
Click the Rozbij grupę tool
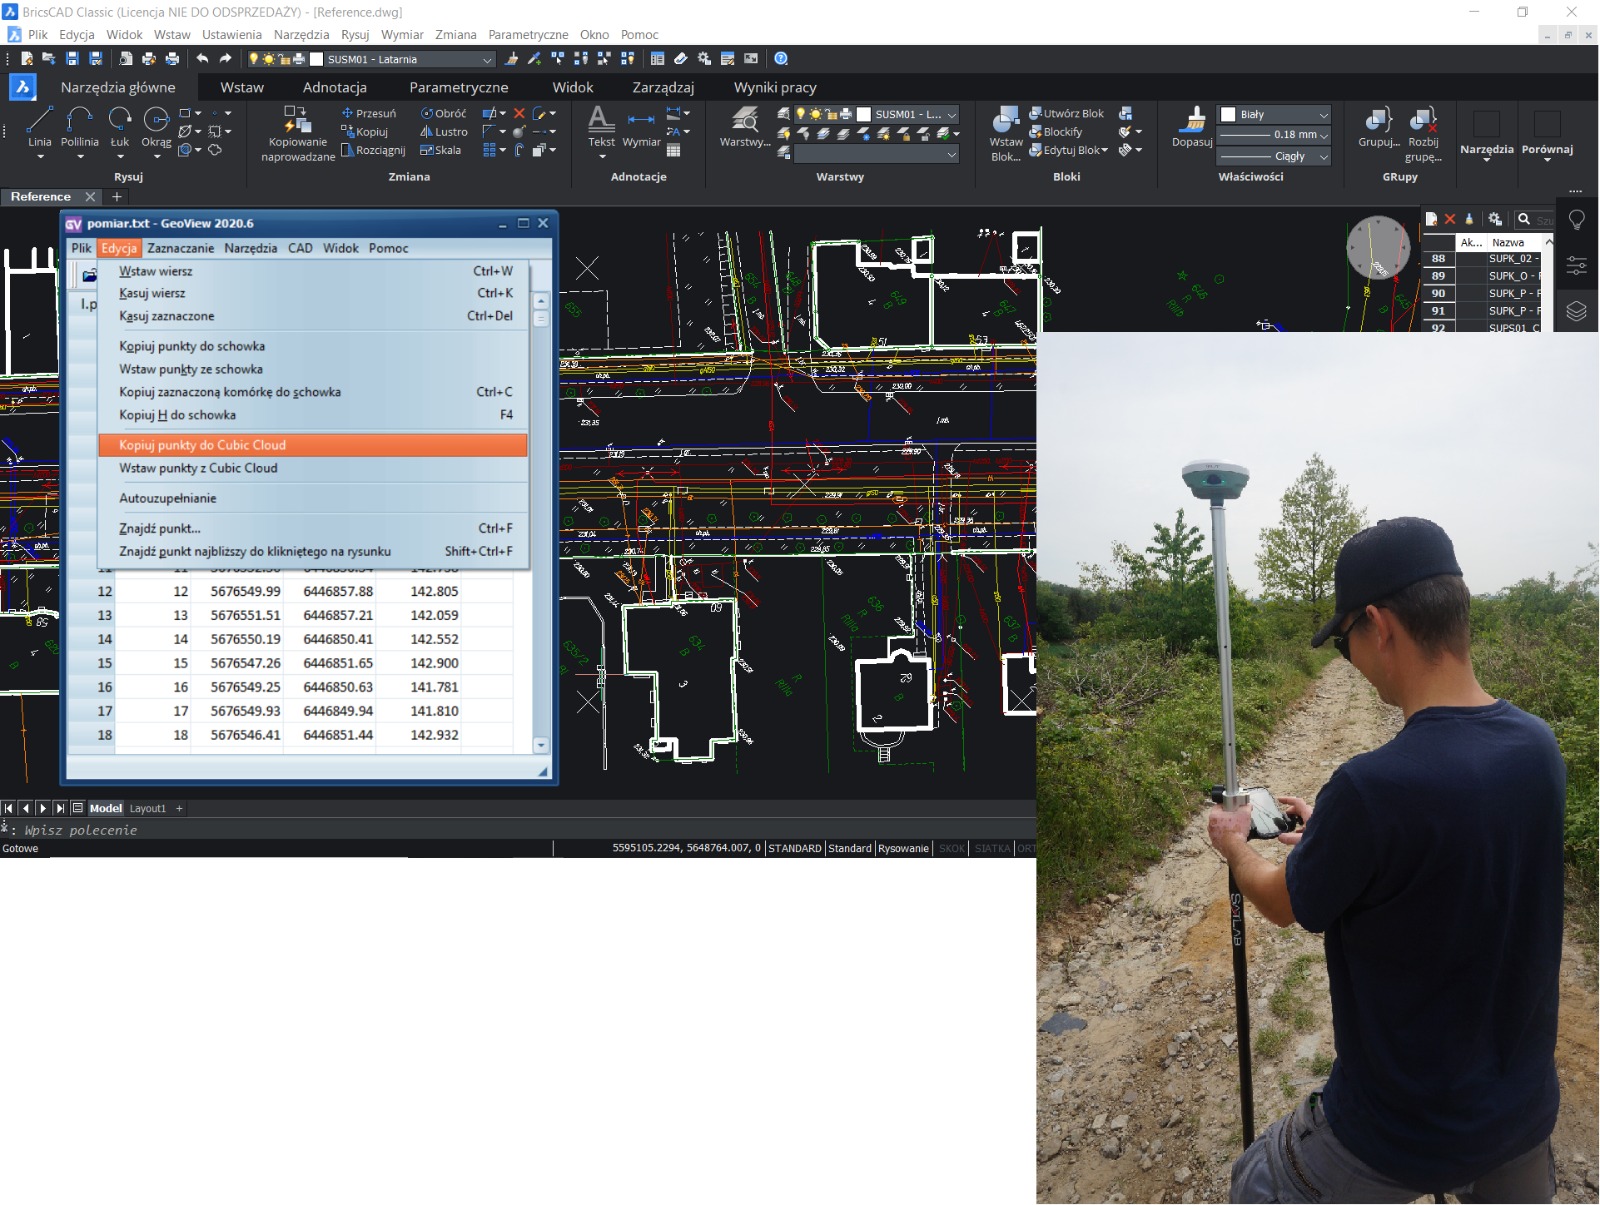tap(1423, 133)
